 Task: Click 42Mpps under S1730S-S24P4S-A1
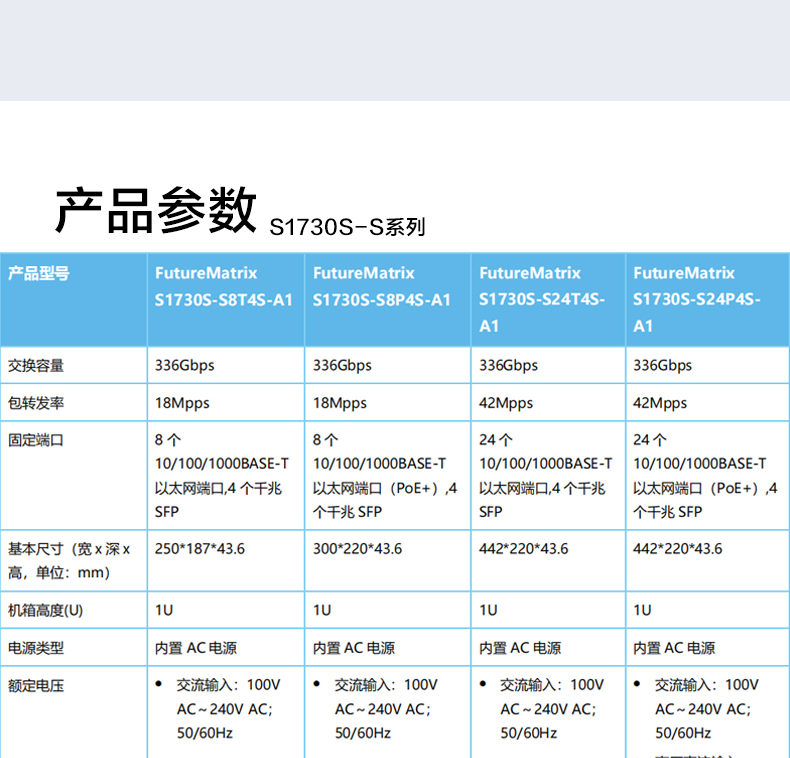point(660,403)
